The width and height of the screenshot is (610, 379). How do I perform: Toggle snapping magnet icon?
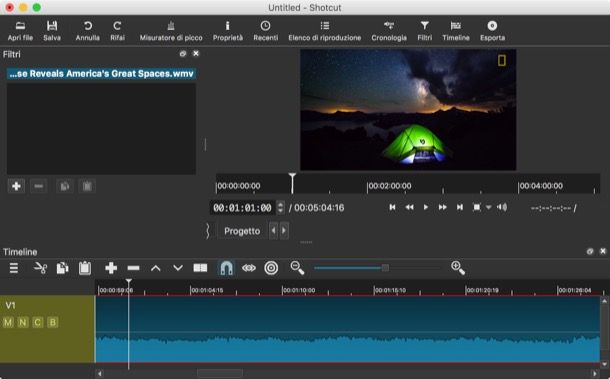[x=226, y=268]
